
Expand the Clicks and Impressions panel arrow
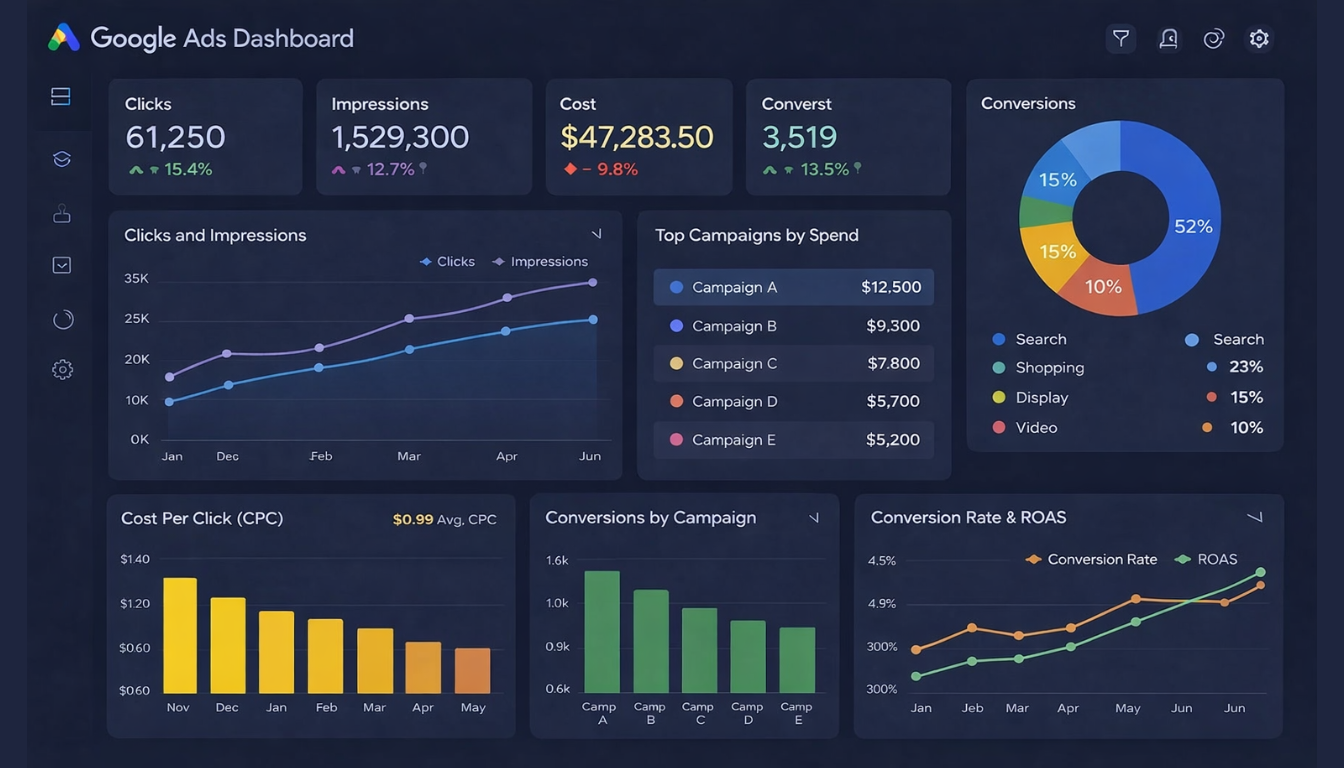pos(596,234)
